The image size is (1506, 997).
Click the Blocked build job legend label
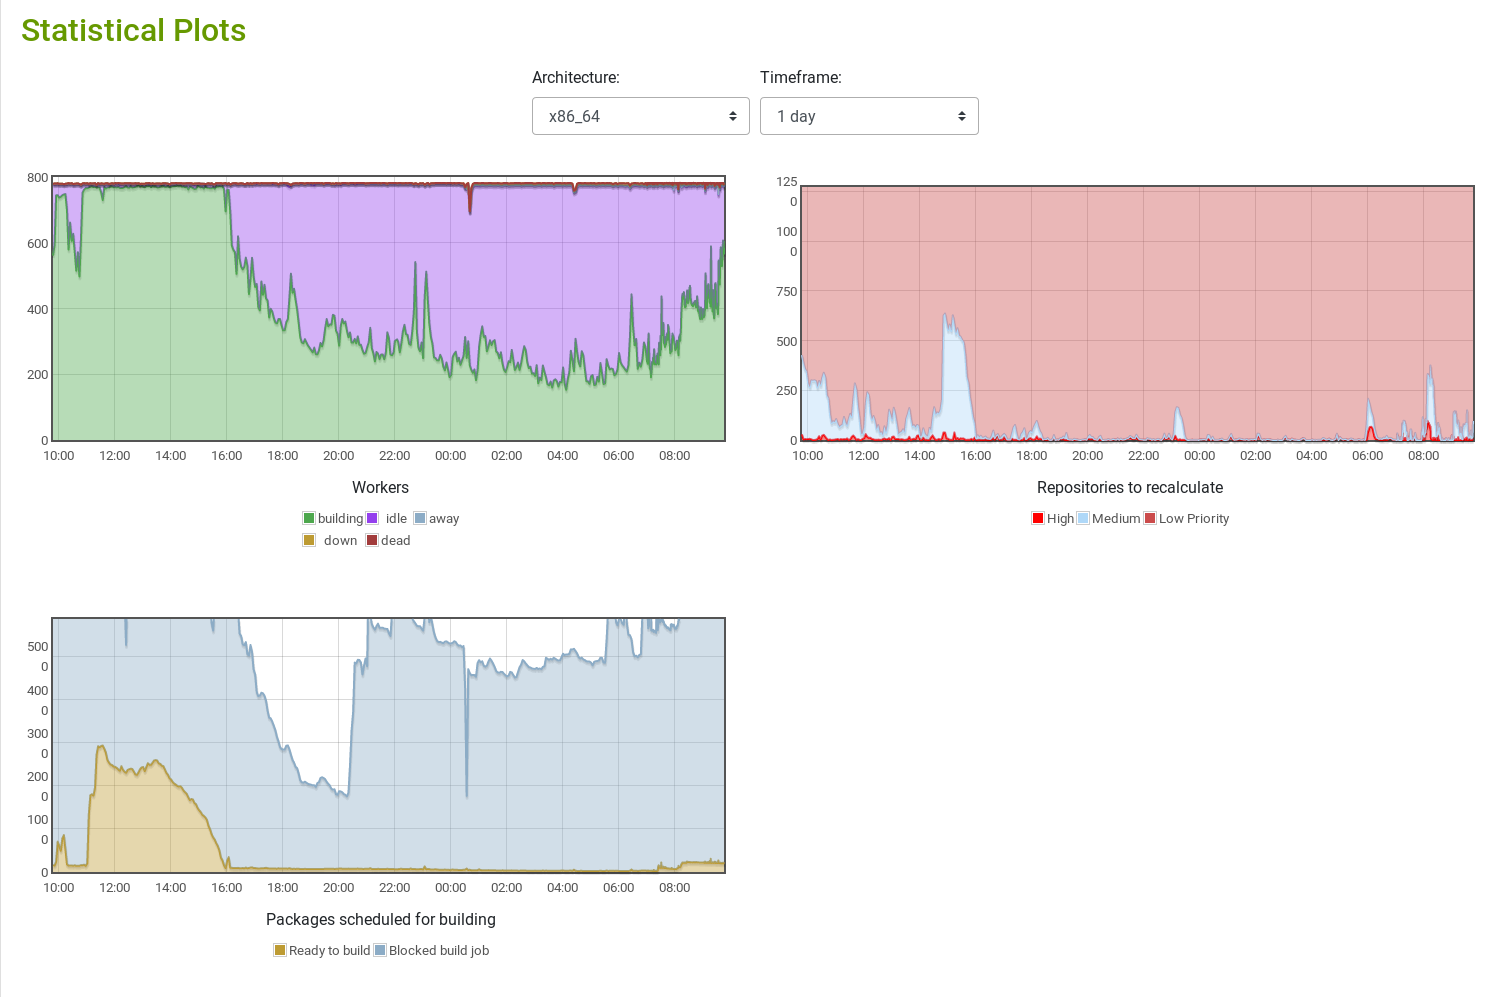(439, 950)
